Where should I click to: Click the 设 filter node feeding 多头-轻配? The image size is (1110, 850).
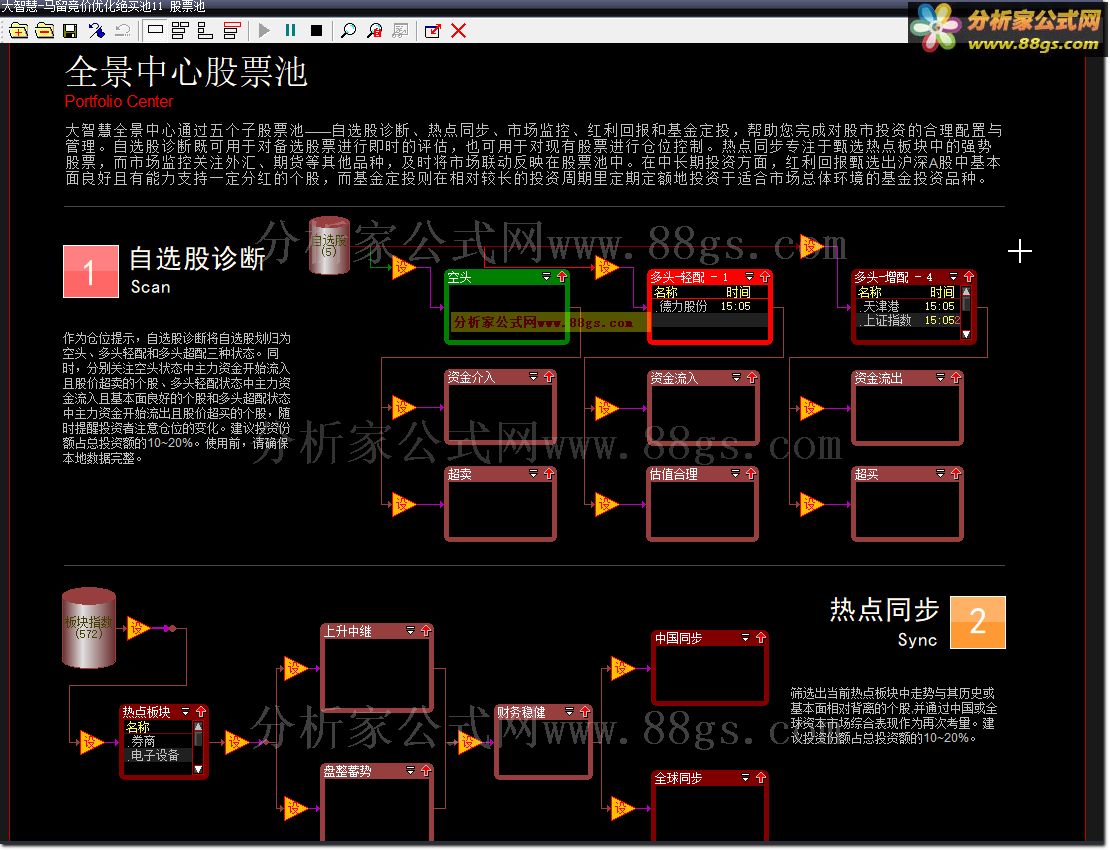(x=606, y=268)
